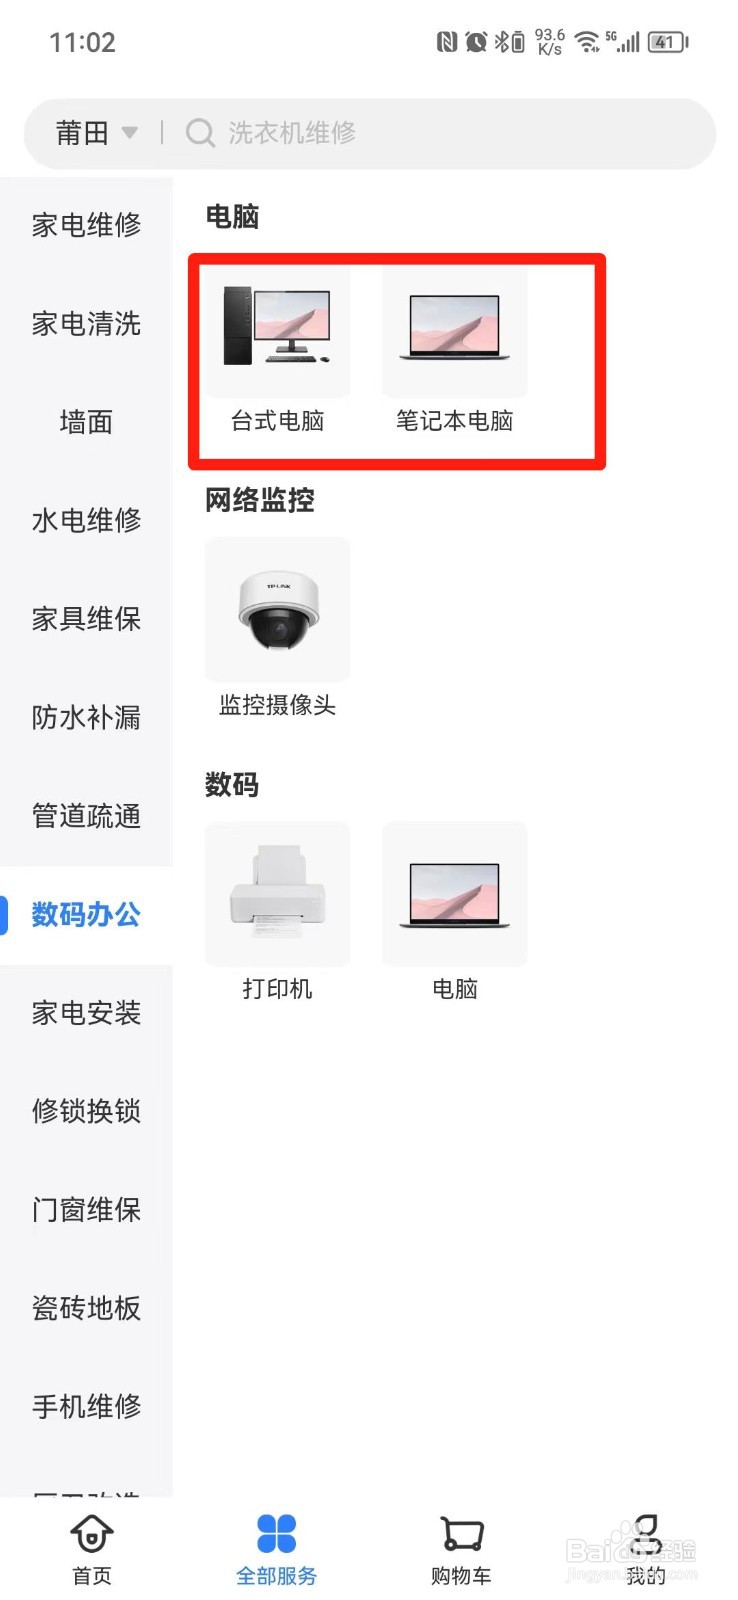Image resolution: width=738 pixels, height=1600 pixels.
Task: Open the 台式电脑 desktop computer service
Action: (277, 349)
